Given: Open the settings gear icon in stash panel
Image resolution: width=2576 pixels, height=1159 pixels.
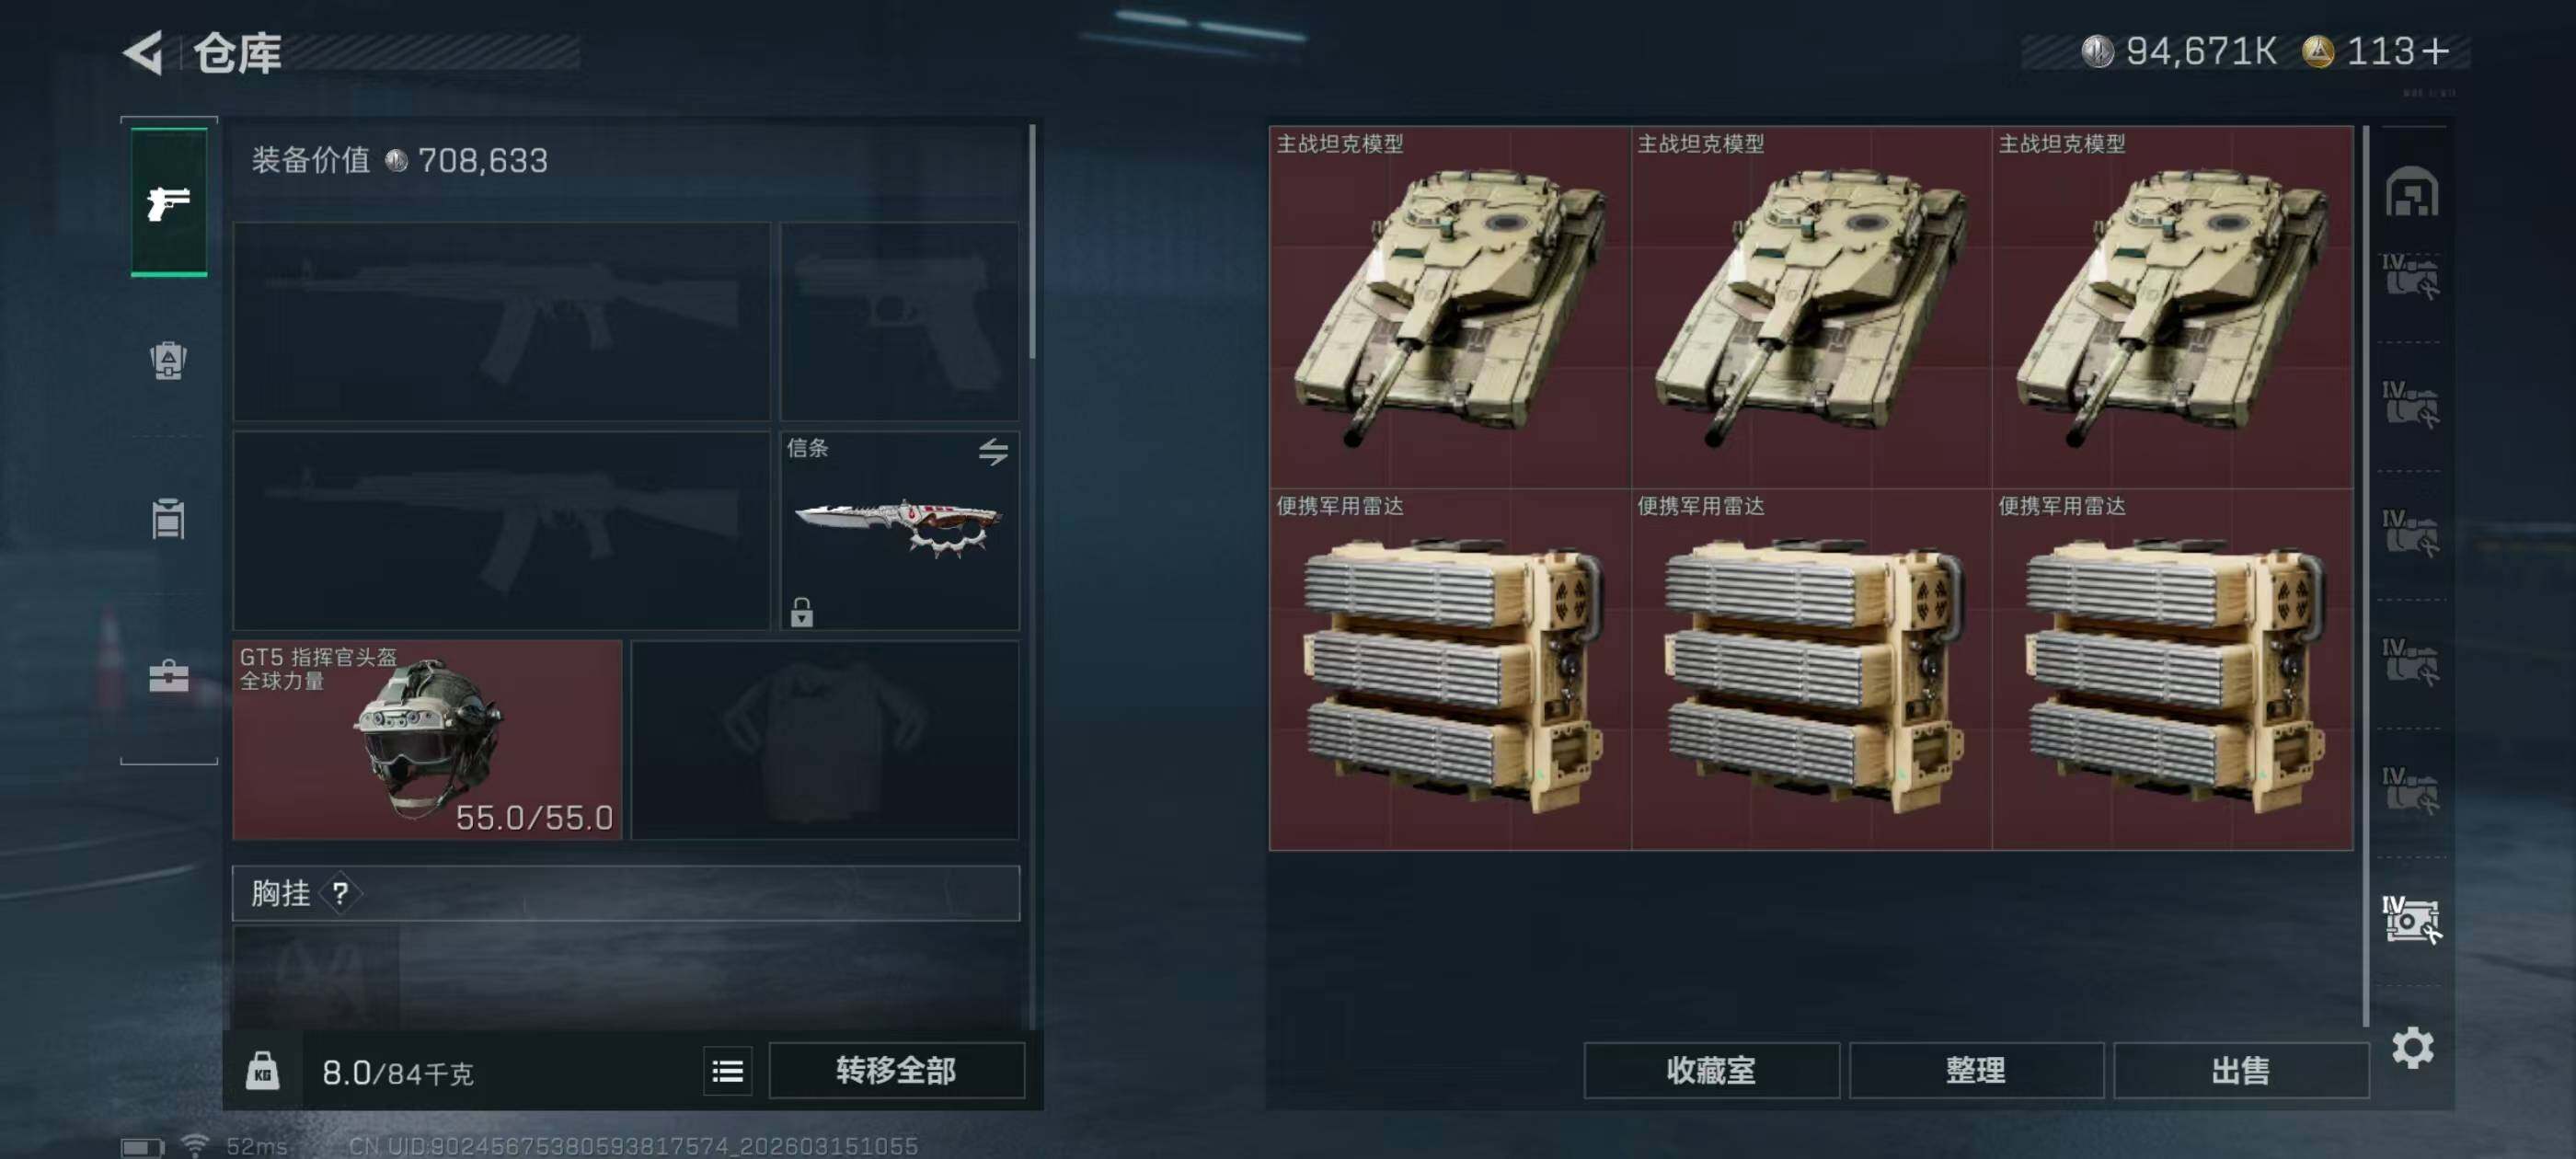Looking at the screenshot, I should point(2412,1048).
